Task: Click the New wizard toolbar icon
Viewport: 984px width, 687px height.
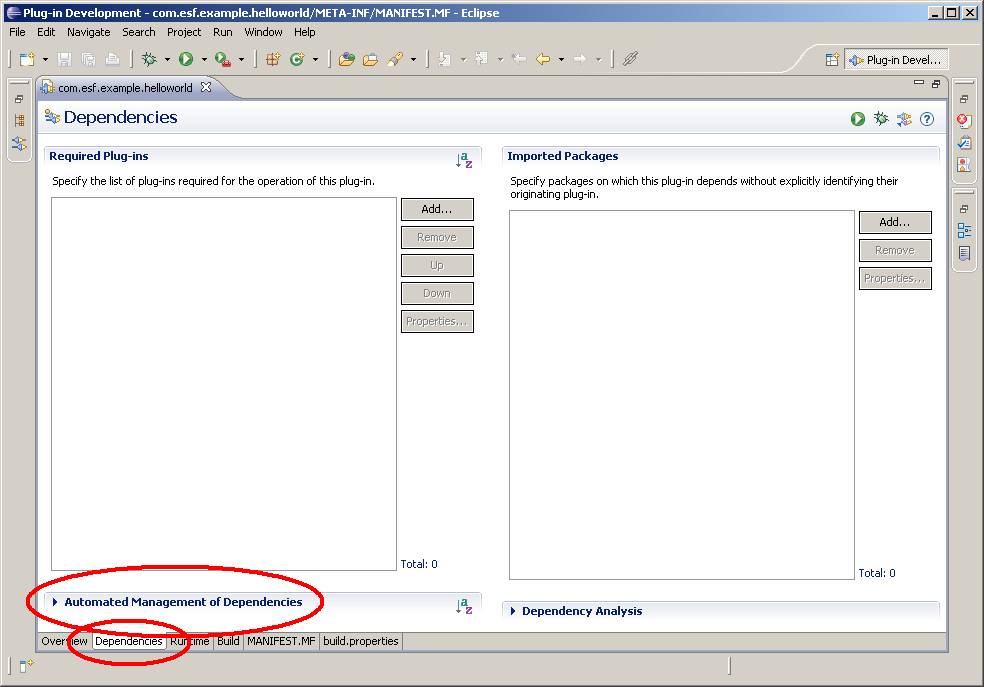Action: (27, 59)
